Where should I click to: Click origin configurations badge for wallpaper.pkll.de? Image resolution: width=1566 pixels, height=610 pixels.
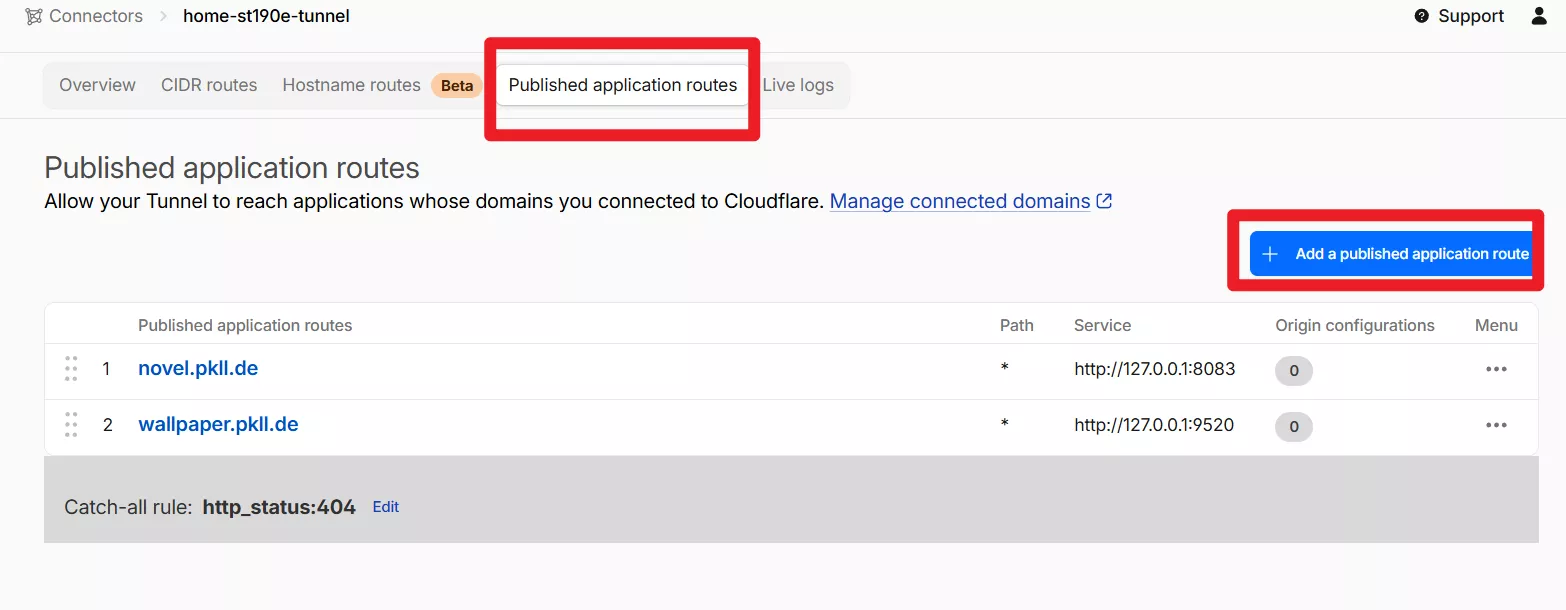pyautogui.click(x=1293, y=427)
